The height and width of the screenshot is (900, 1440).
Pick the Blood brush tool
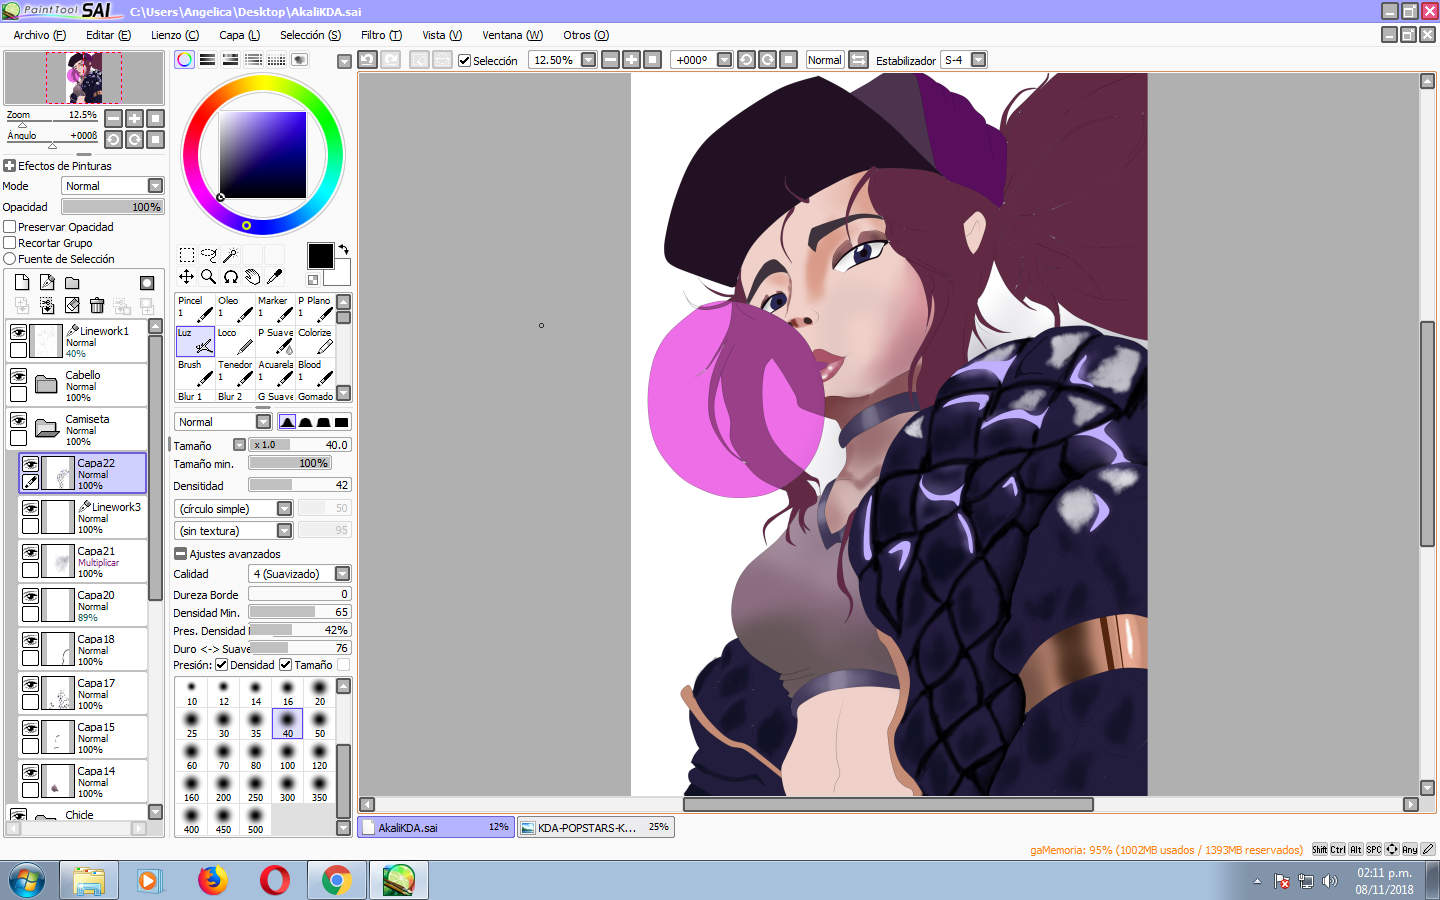315,373
